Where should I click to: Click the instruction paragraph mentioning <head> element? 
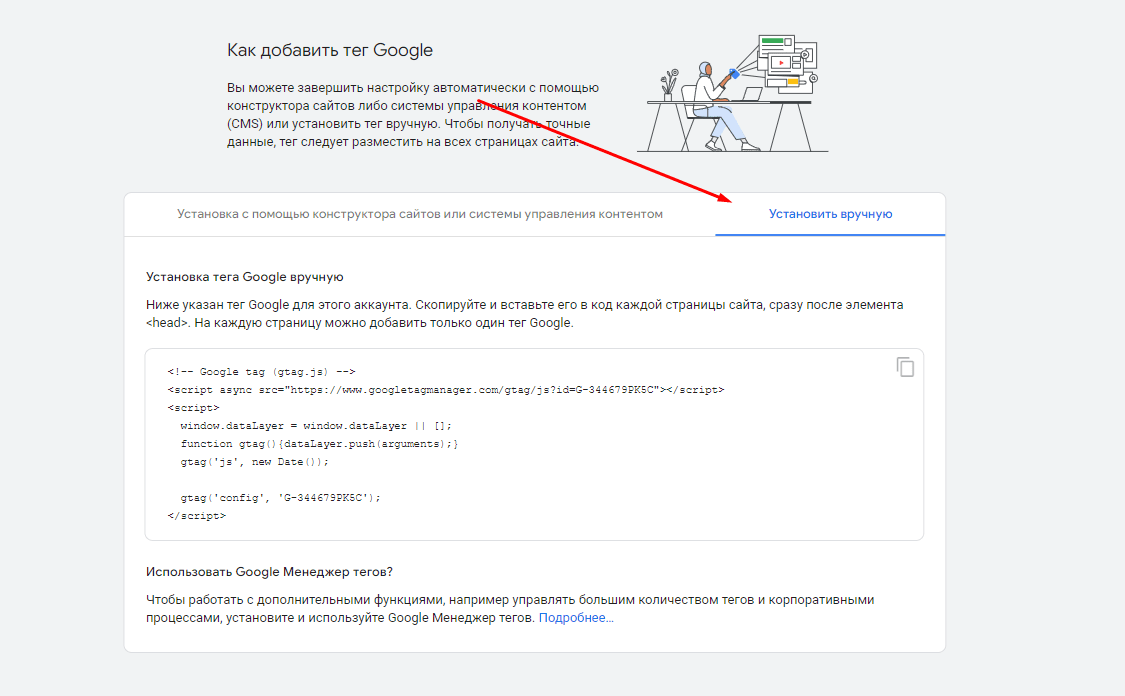click(x=524, y=313)
